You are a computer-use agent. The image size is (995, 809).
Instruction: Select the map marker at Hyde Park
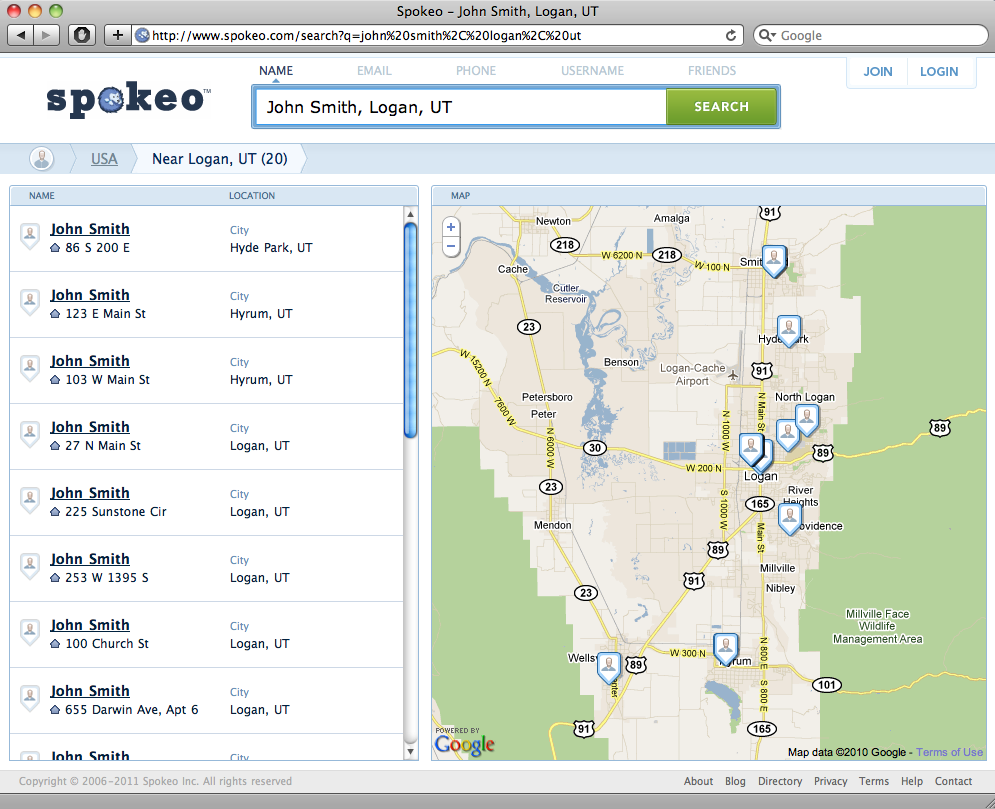point(789,331)
